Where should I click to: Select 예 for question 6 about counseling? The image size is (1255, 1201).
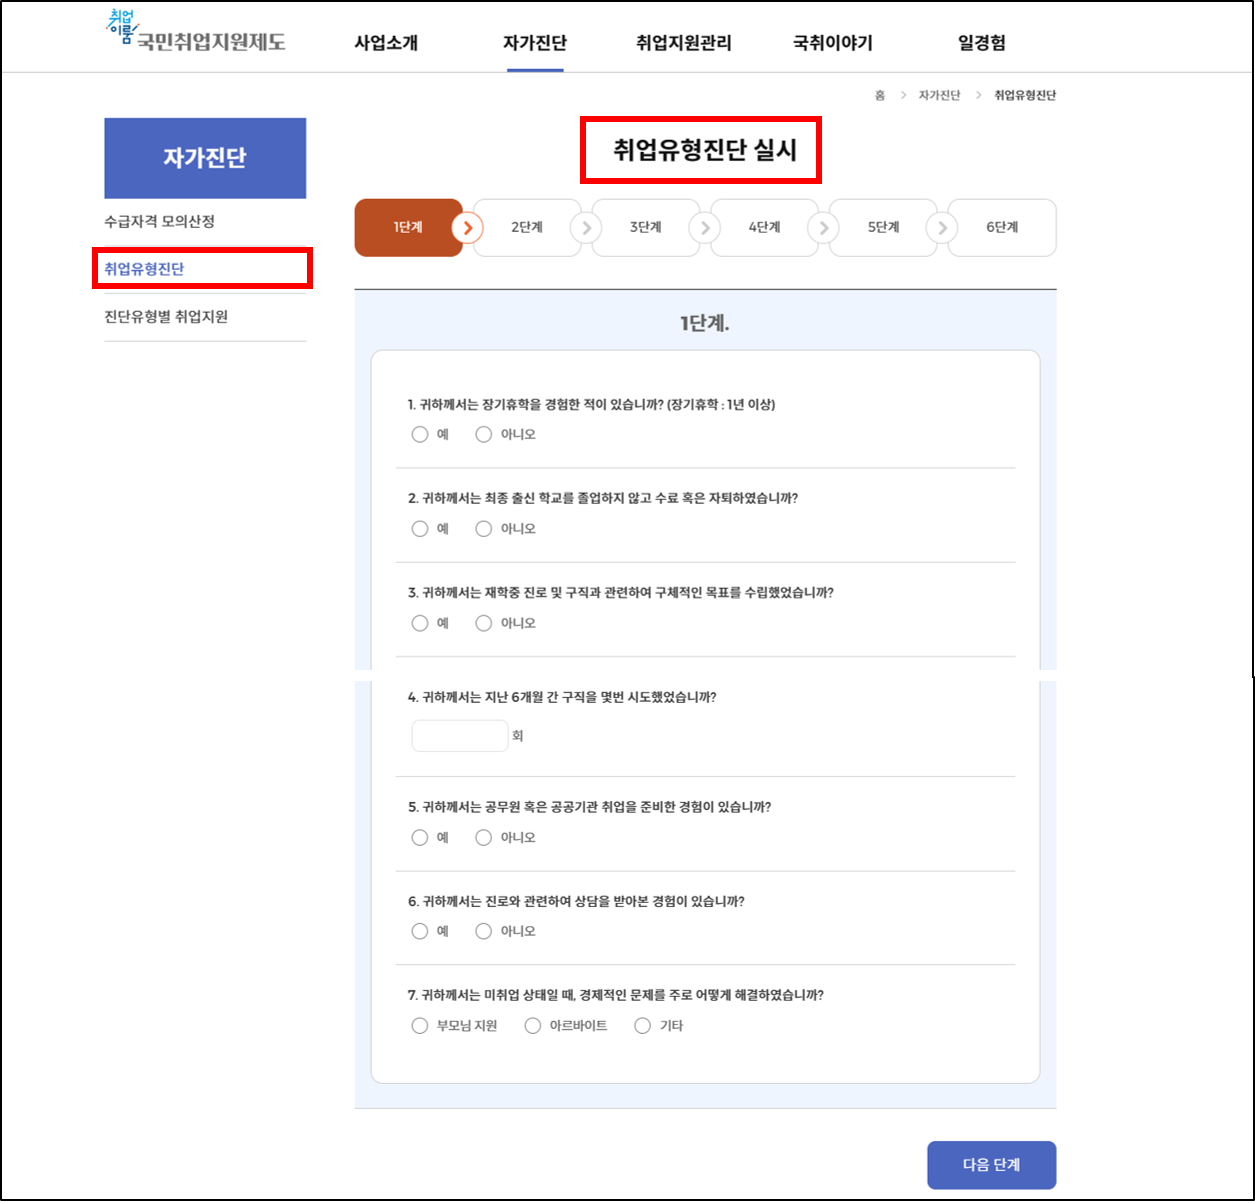420,930
